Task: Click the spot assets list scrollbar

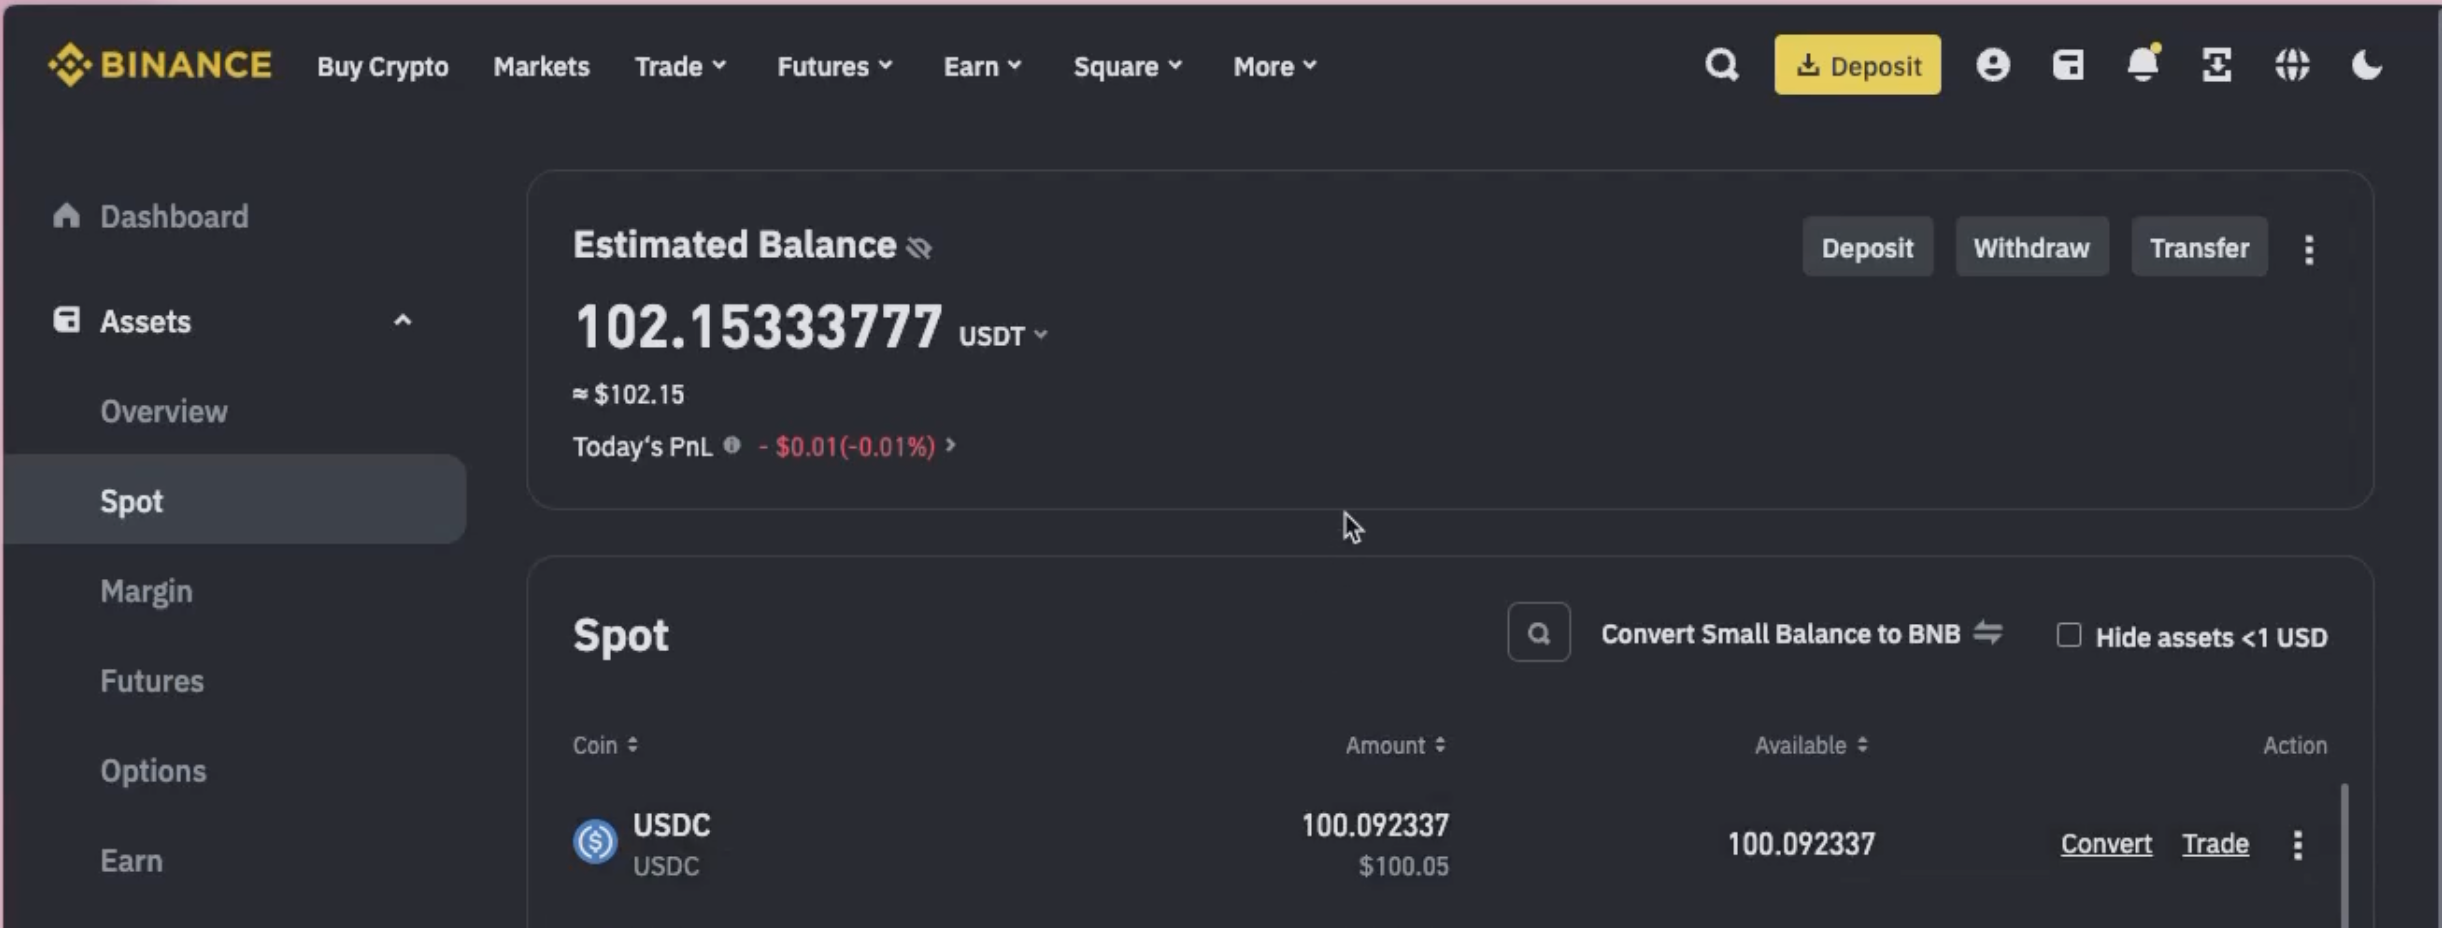Action: (x=2344, y=855)
